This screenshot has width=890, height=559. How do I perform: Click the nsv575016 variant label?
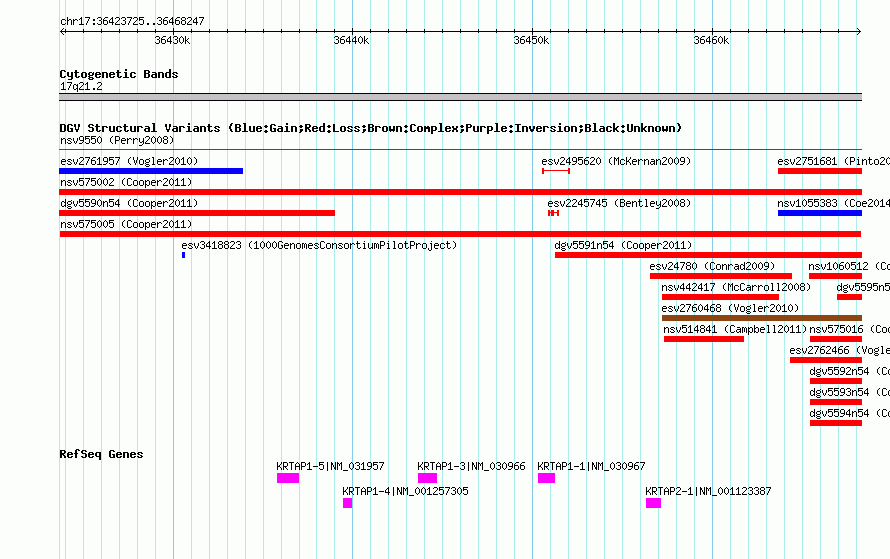[x=849, y=329]
